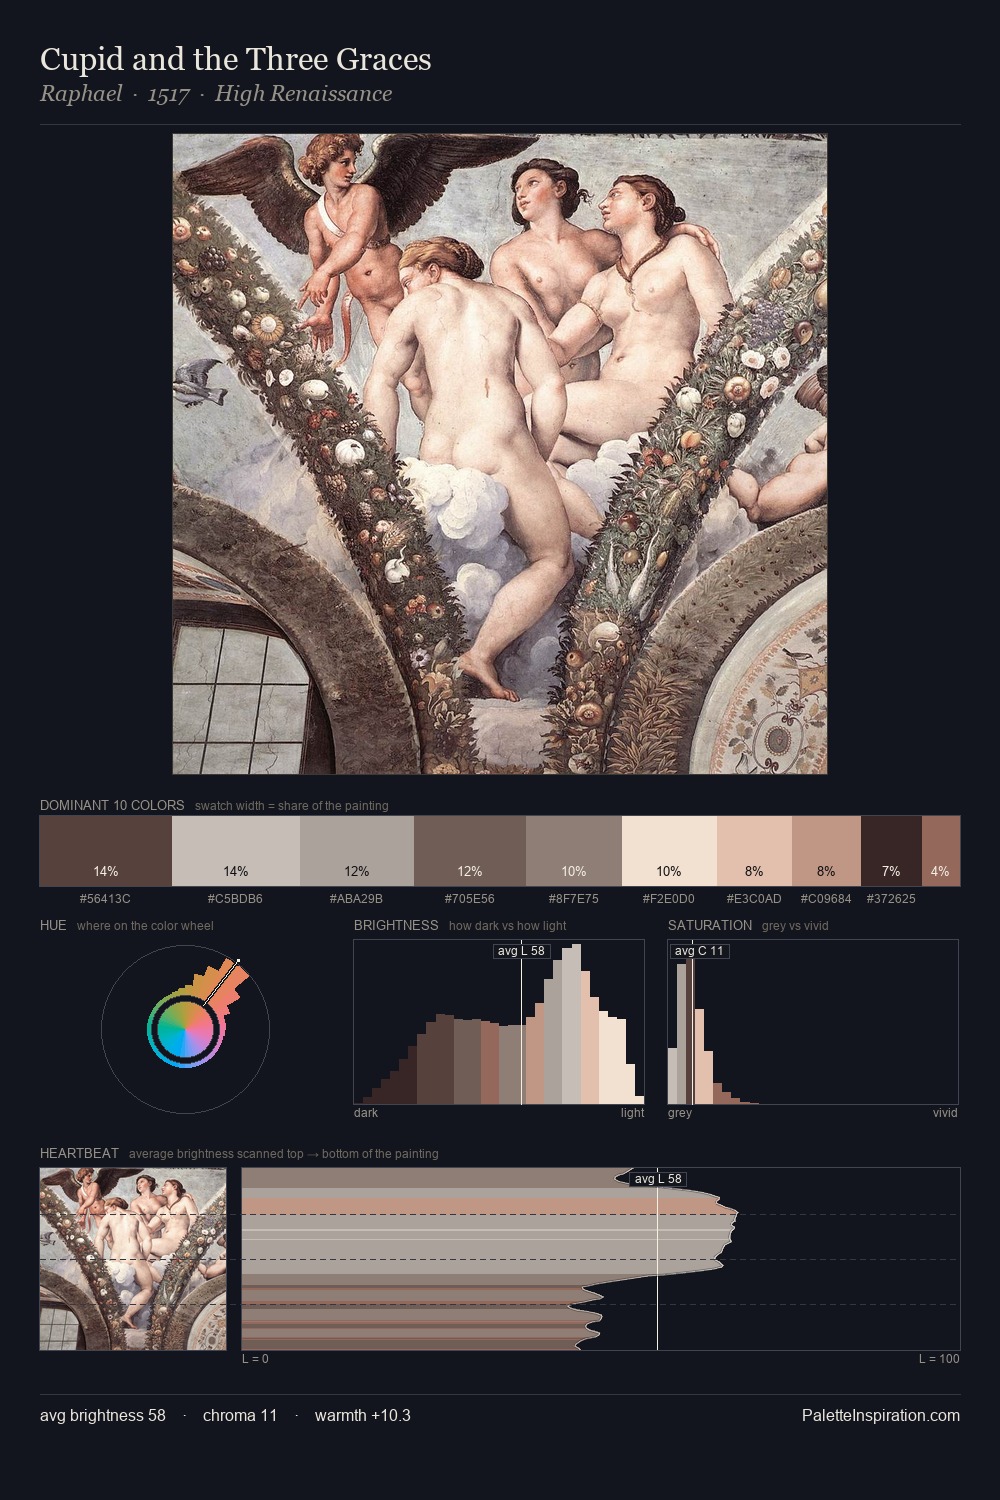Click the hex label #F2E0D0

(x=669, y=899)
